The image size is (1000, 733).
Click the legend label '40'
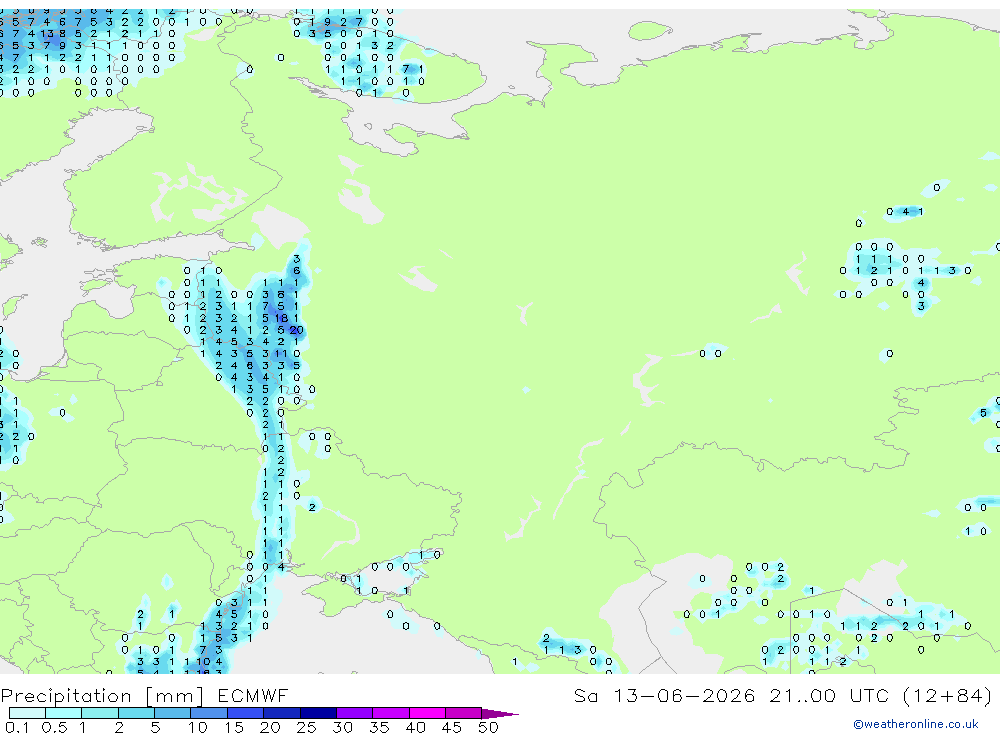click(415, 727)
